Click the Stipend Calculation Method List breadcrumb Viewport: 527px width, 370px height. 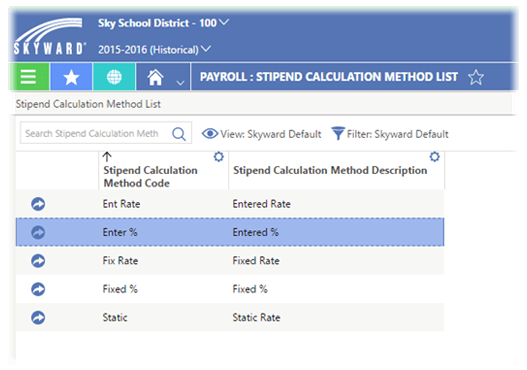(x=88, y=104)
